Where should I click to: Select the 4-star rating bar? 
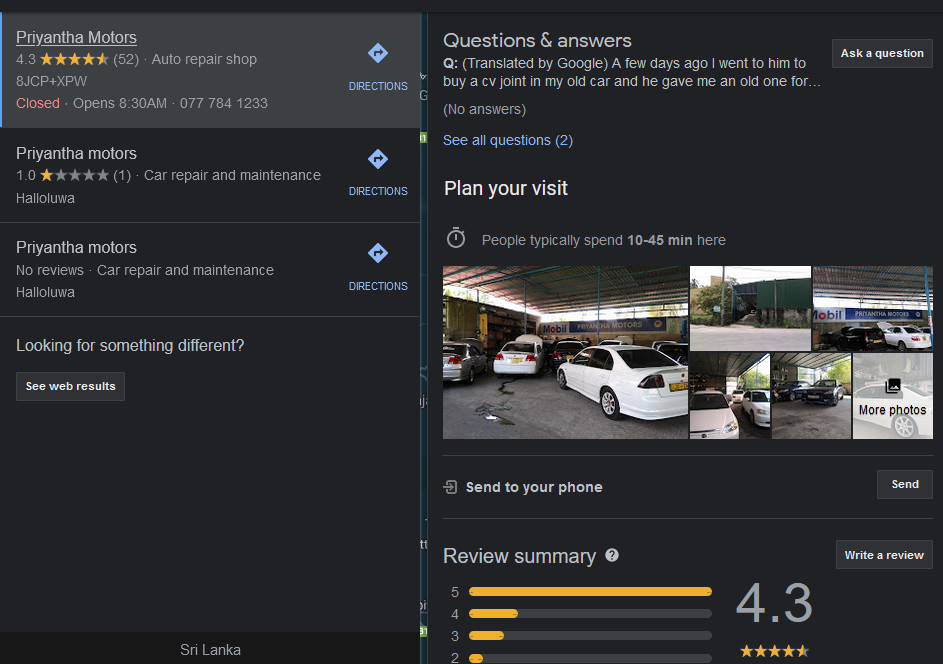pos(590,613)
